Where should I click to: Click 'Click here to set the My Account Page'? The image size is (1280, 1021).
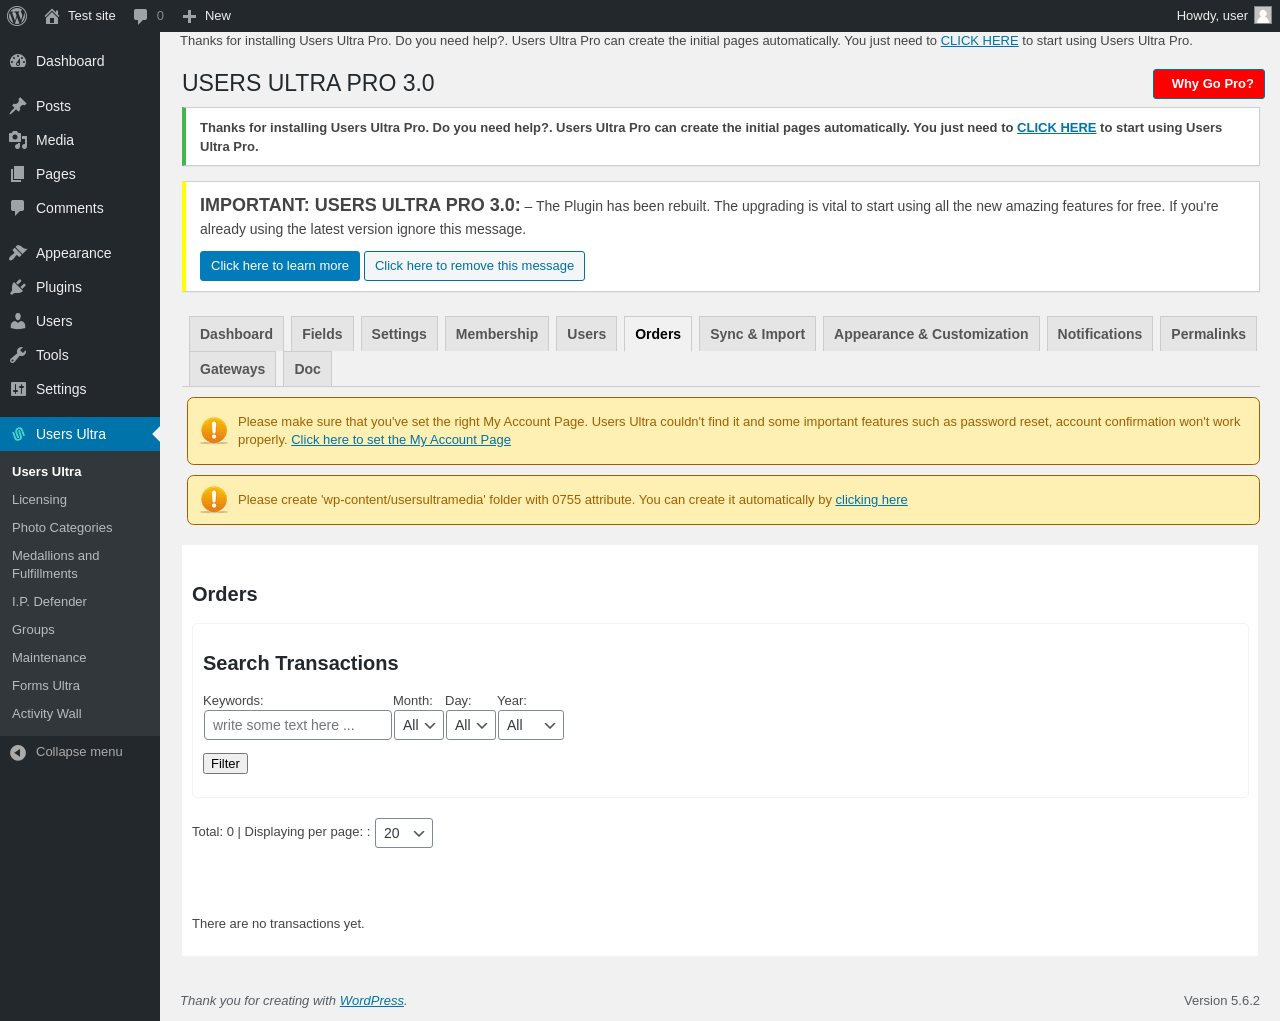401,440
